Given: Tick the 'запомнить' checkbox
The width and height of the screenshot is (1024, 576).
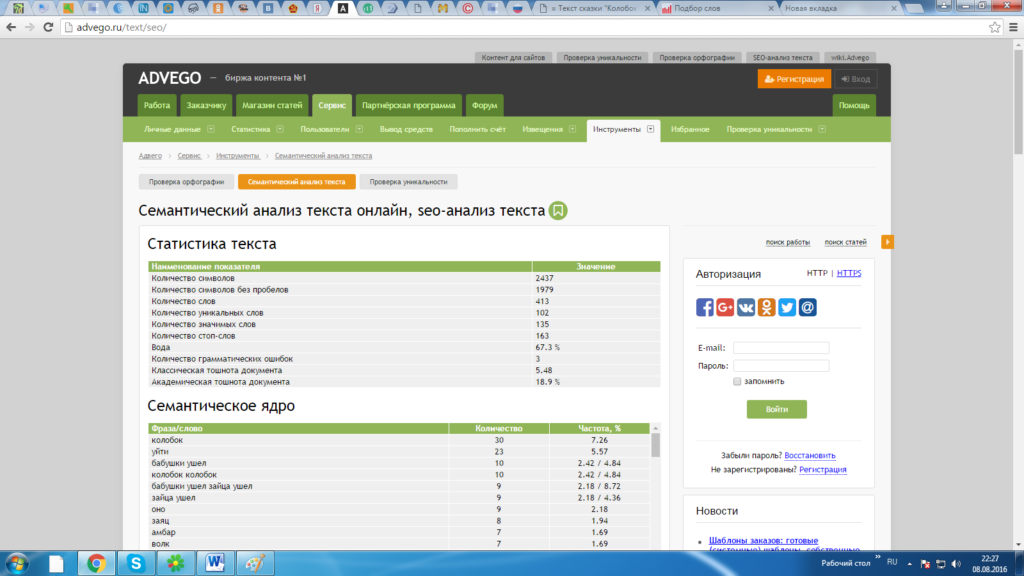Looking at the screenshot, I should coord(737,381).
